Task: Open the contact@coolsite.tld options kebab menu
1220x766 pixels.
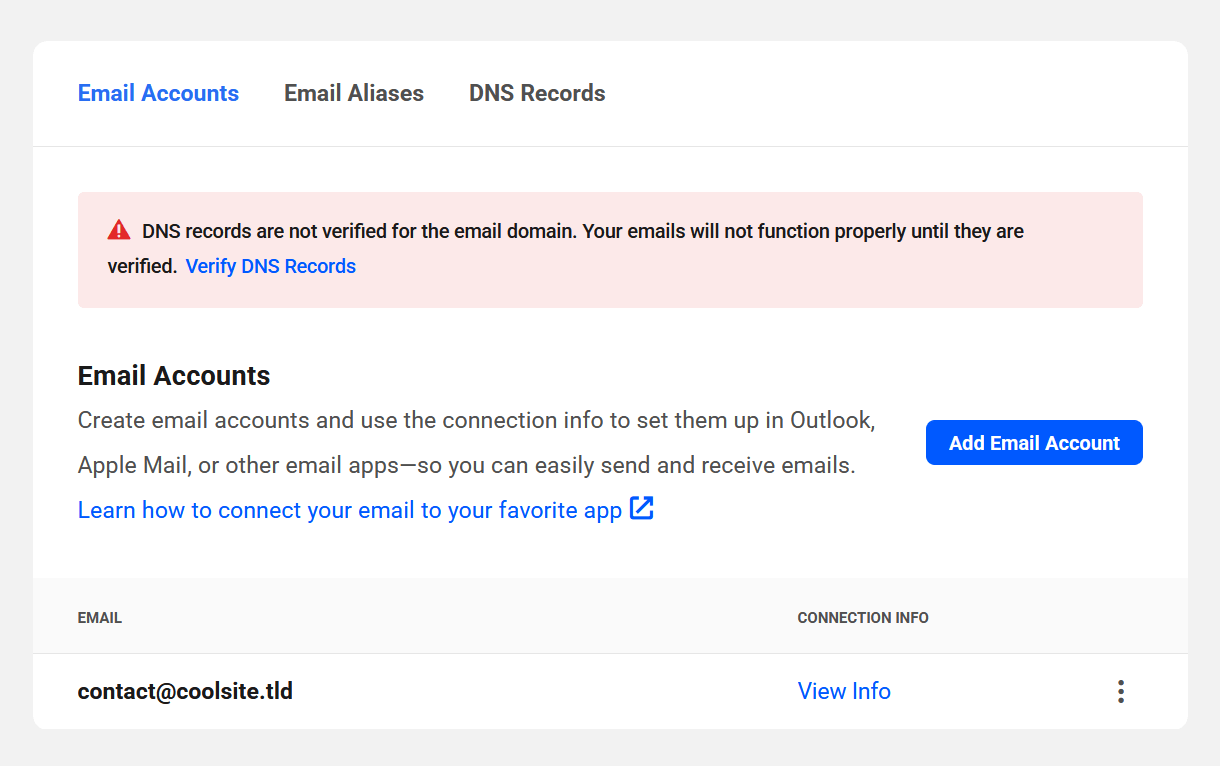Action: (1121, 692)
